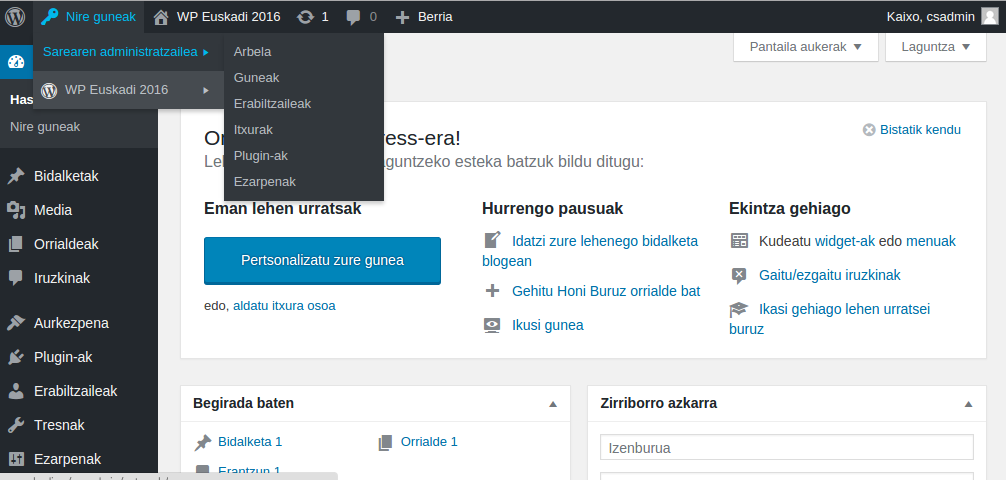Click the user icon next to Erabiltzaileak sidebar
This screenshot has width=1006, height=480.
pos(15,391)
